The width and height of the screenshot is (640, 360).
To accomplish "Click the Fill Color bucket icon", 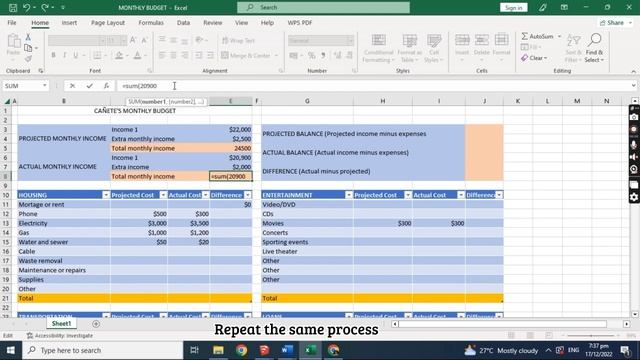I will tap(119, 55).
